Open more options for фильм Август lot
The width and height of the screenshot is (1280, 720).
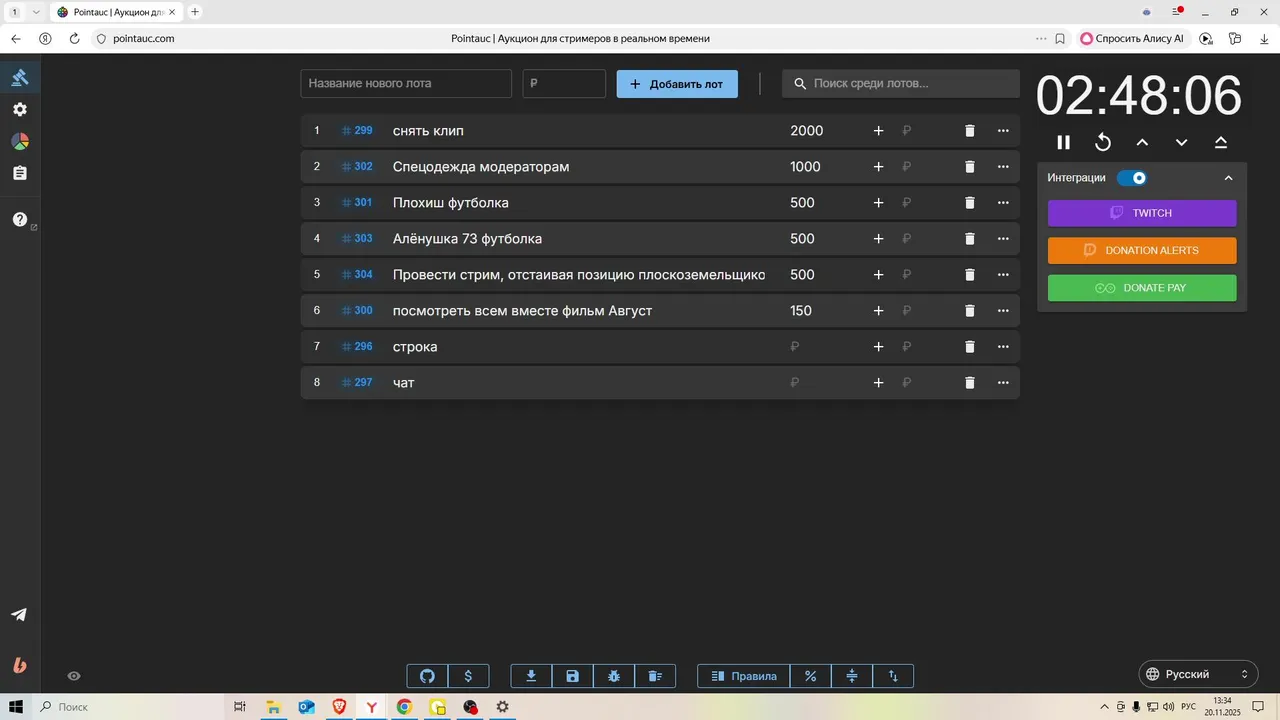(1003, 311)
